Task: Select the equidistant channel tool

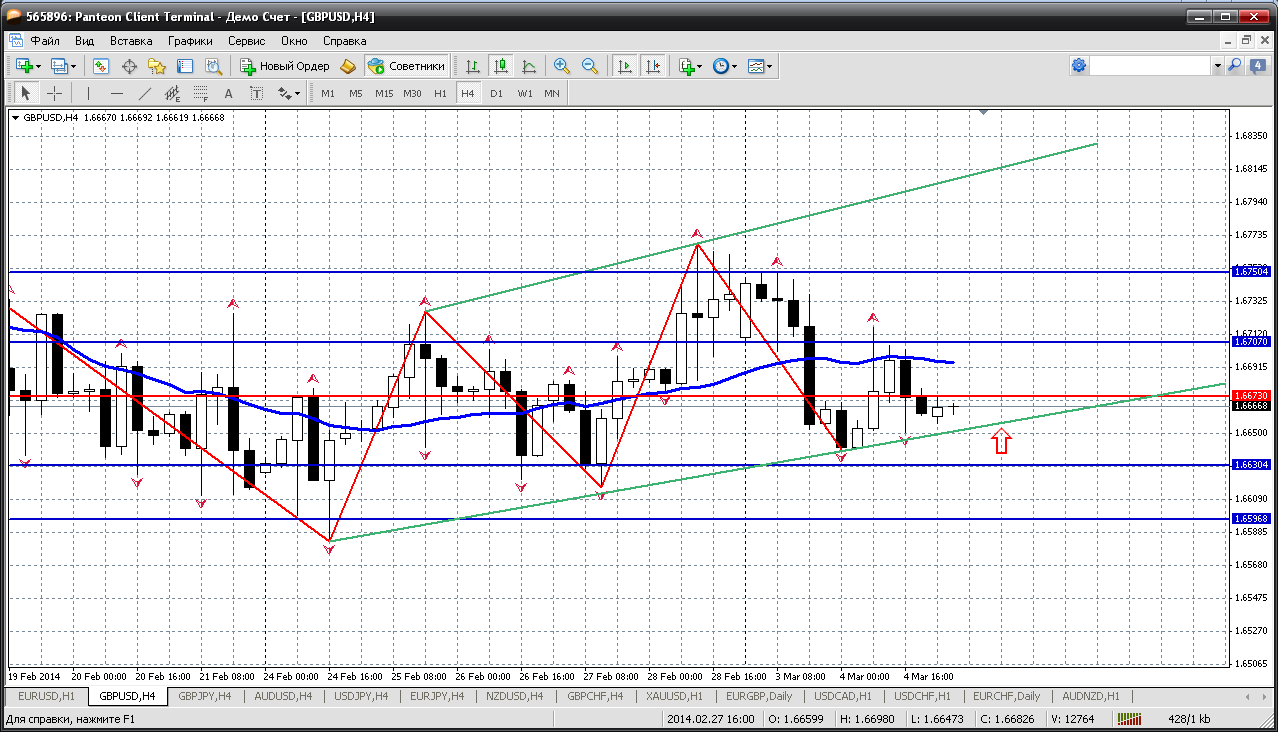Action: click(172, 93)
